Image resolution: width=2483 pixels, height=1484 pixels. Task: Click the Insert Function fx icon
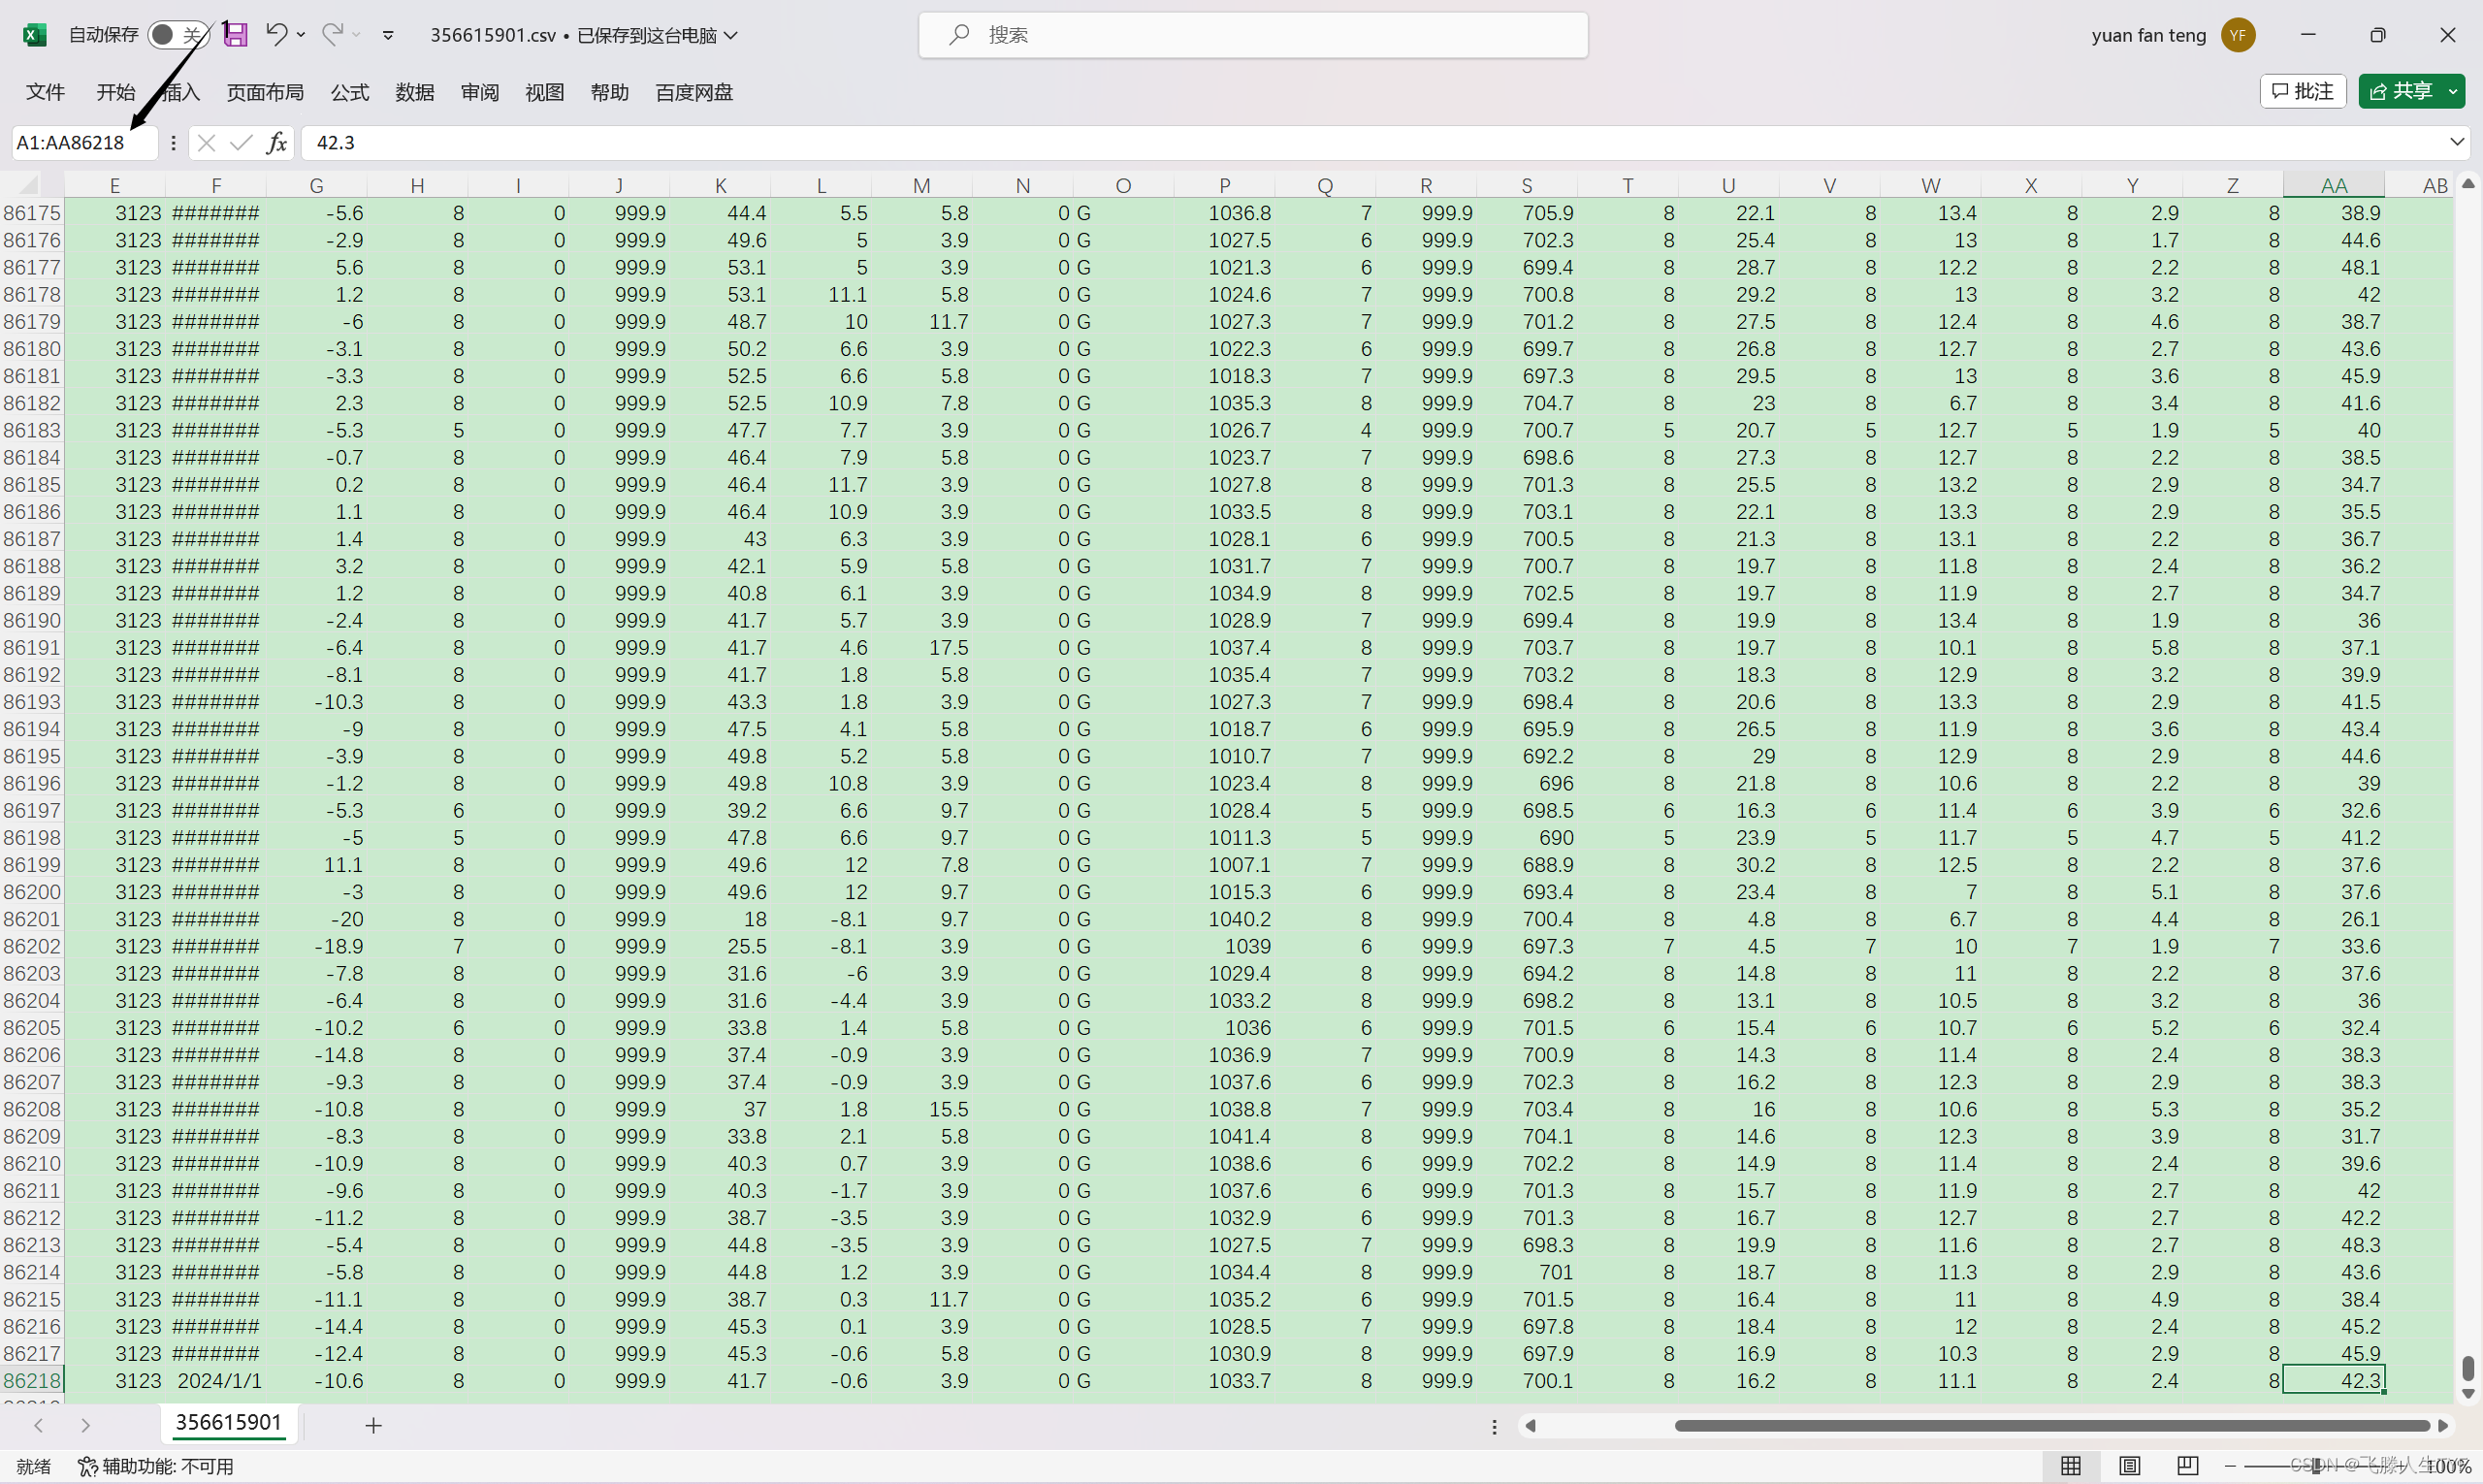point(277,143)
